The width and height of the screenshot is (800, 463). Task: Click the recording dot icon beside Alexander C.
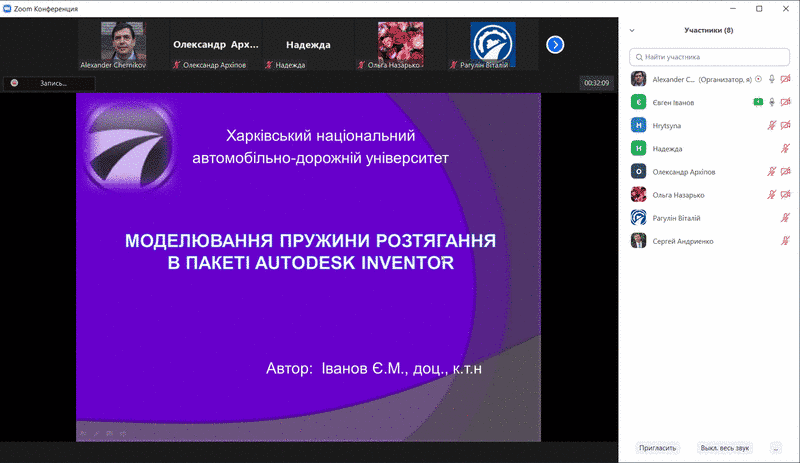pyautogui.click(x=758, y=79)
